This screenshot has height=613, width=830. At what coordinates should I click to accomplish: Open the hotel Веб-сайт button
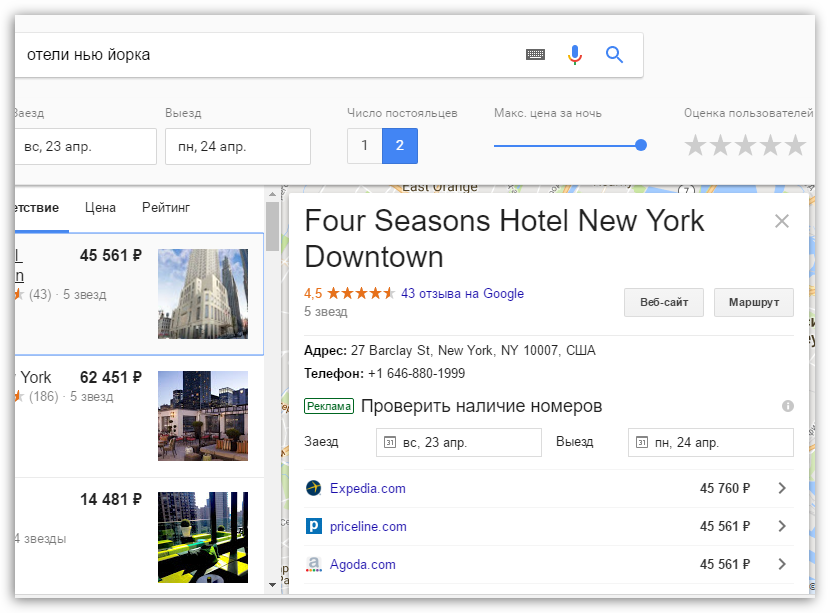pyautogui.click(x=664, y=302)
